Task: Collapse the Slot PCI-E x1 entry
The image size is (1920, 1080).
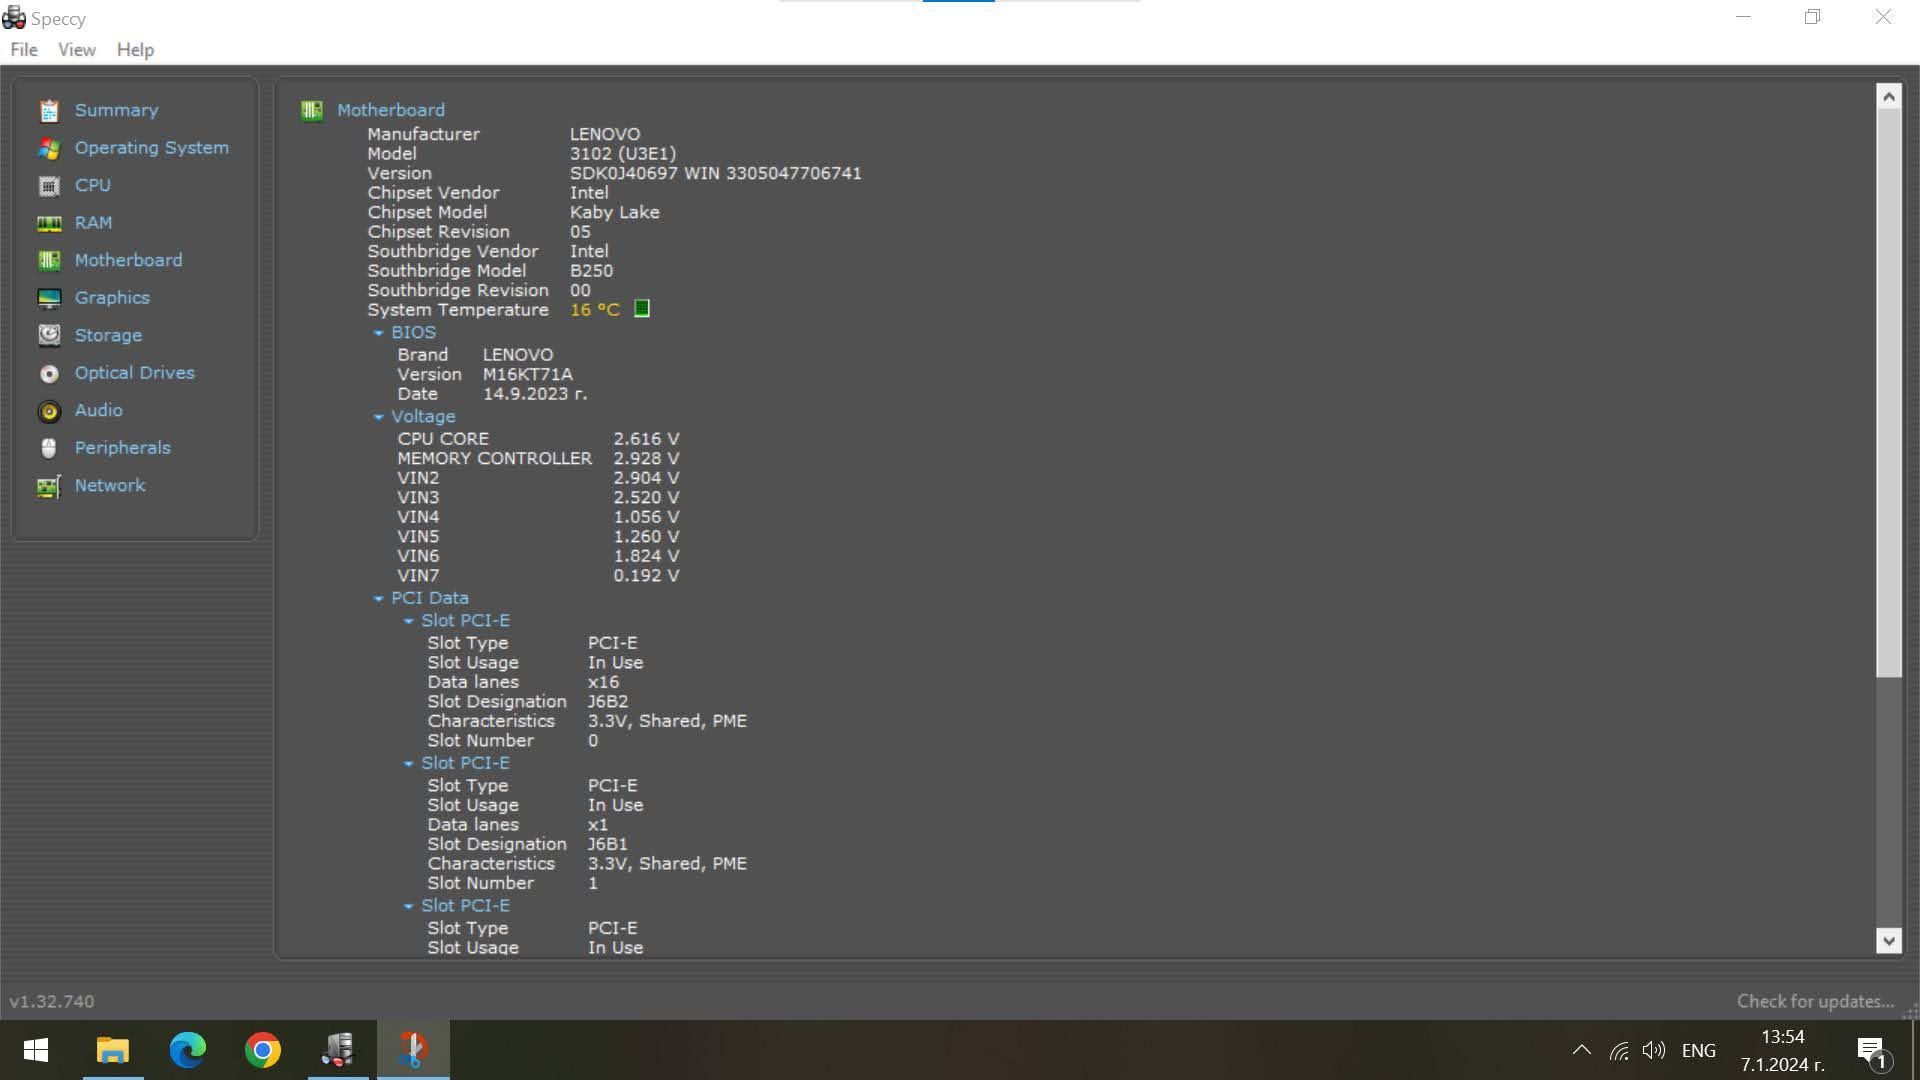Action: click(409, 764)
